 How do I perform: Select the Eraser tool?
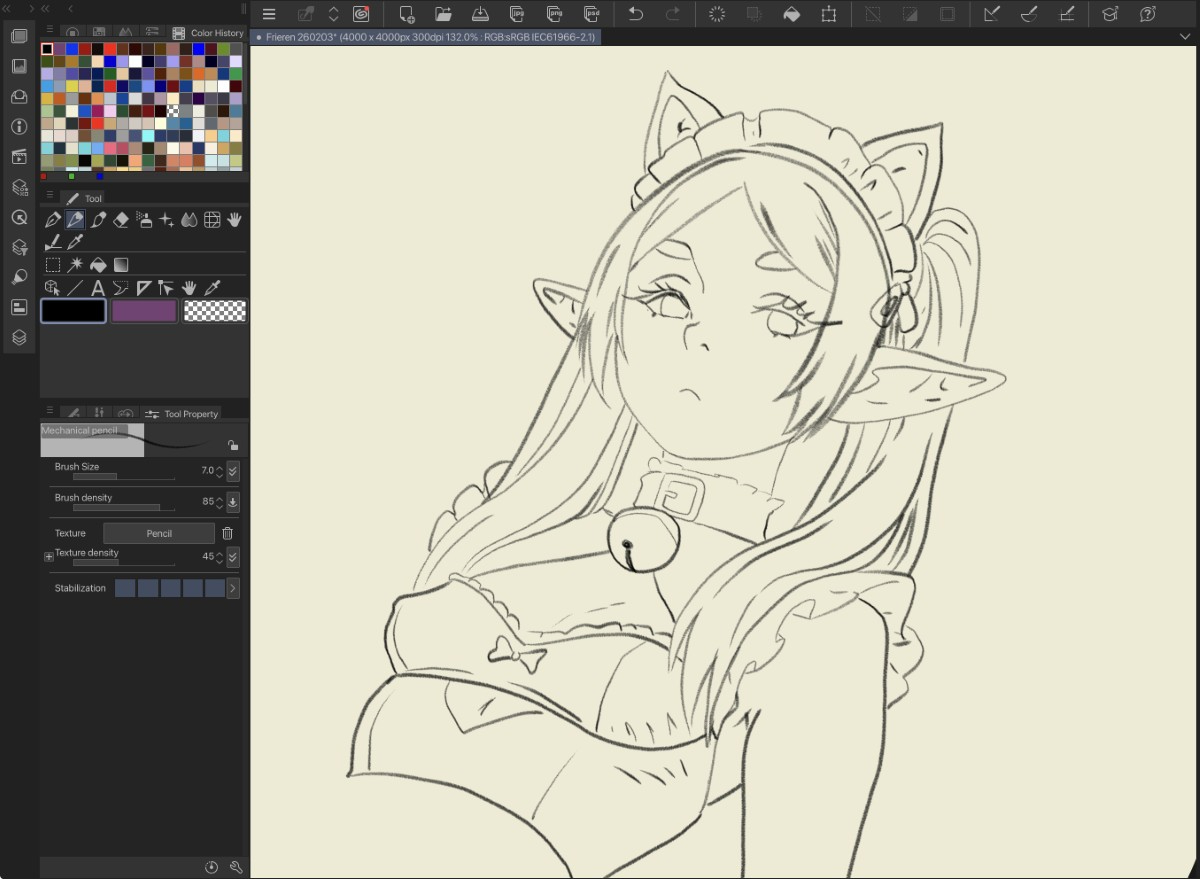[x=121, y=220]
